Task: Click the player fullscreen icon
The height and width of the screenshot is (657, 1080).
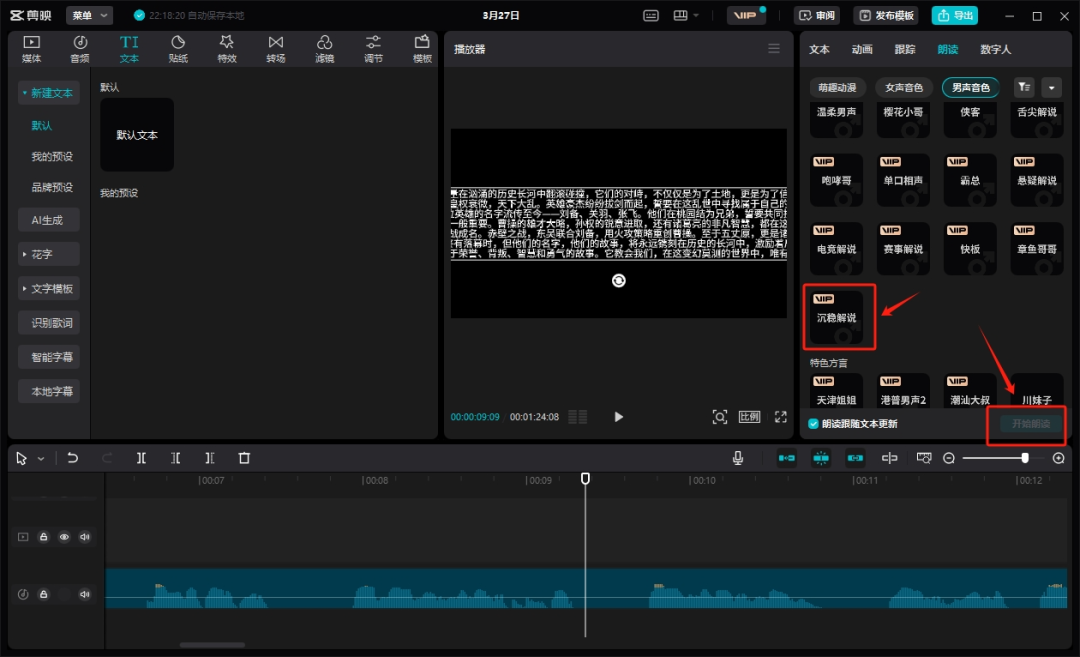Action: click(780, 417)
